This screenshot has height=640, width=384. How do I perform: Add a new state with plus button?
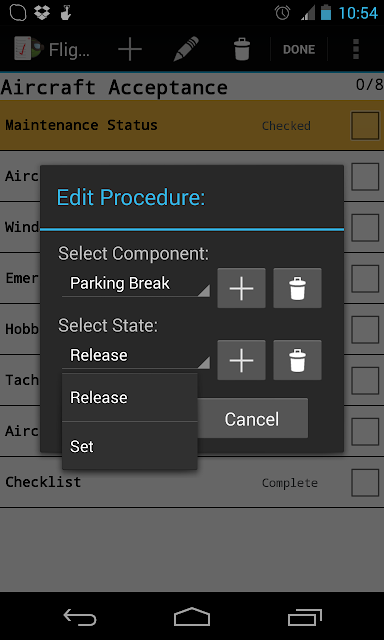(241, 360)
